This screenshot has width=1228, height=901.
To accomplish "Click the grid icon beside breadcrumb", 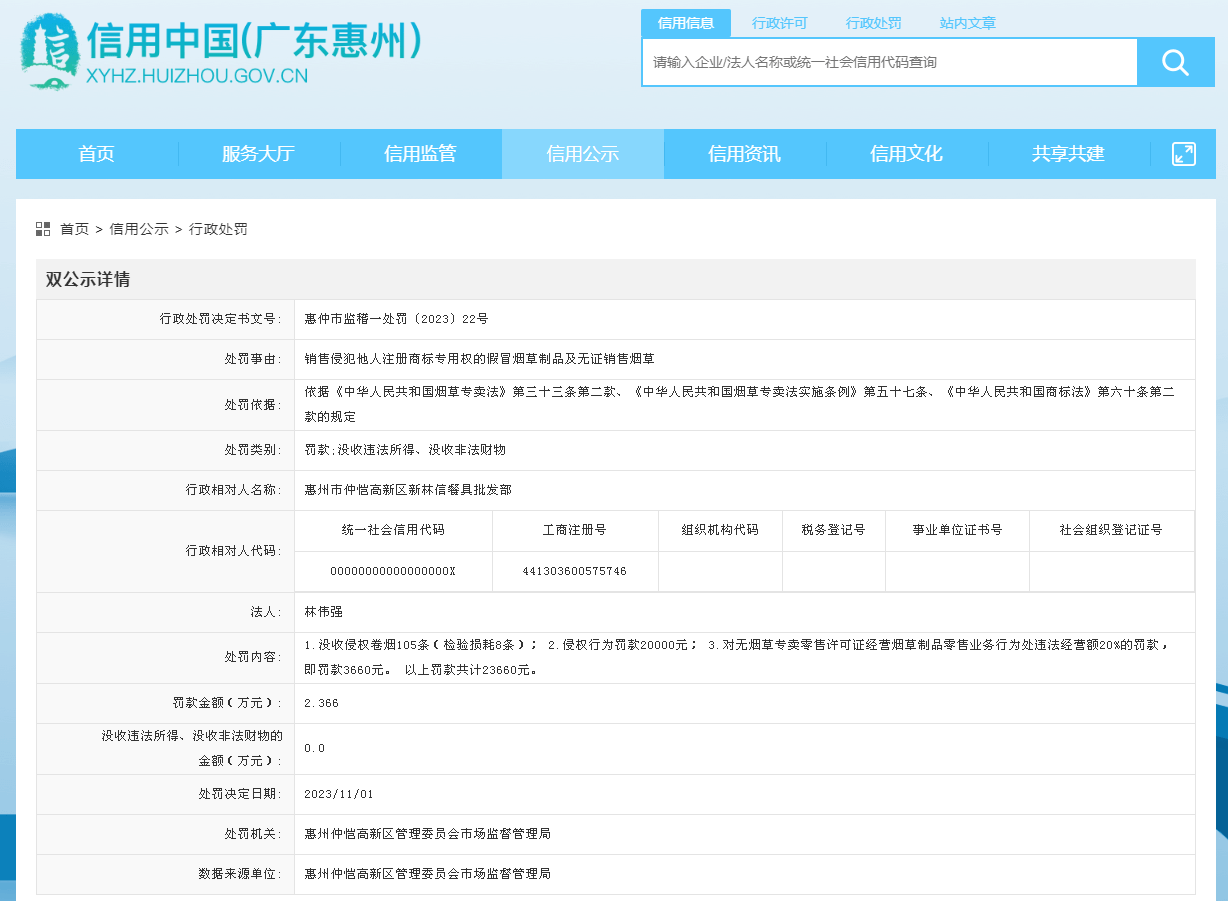I will coord(43,229).
